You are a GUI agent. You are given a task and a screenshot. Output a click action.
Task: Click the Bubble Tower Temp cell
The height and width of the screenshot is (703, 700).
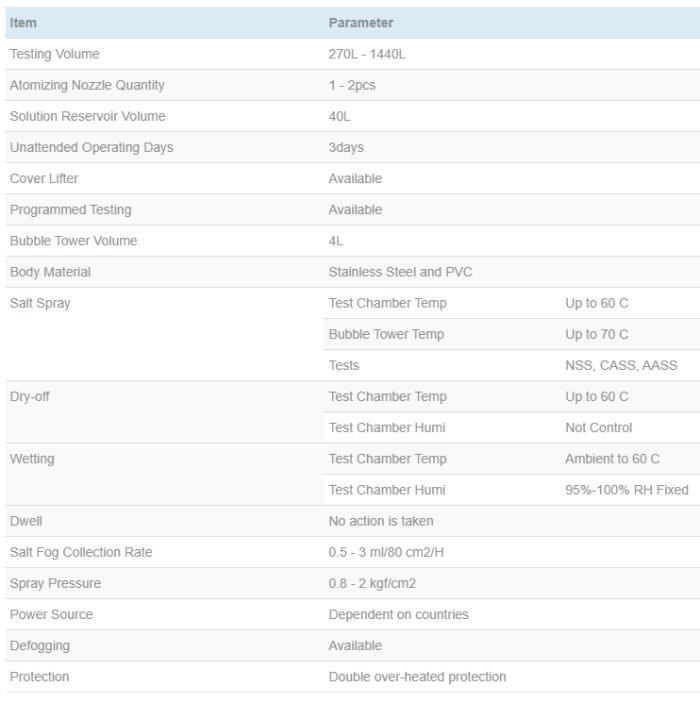pyautogui.click(x=386, y=333)
